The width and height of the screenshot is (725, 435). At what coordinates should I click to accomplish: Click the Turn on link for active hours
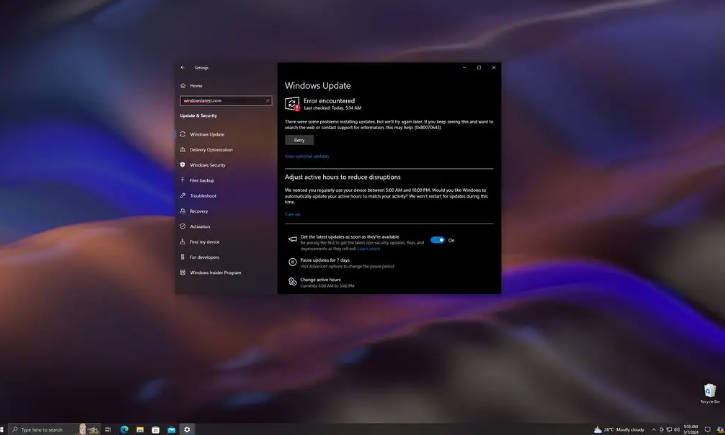pyautogui.click(x=293, y=214)
